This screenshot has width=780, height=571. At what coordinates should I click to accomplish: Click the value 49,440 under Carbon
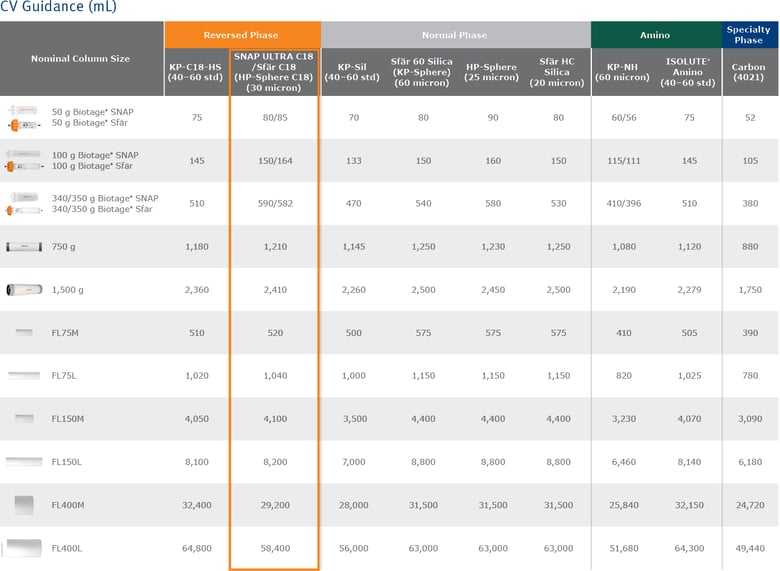point(750,549)
